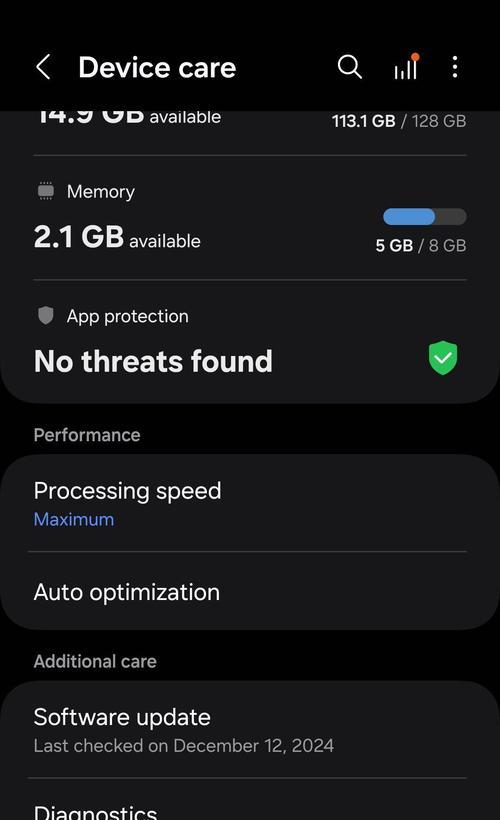Tap the green checkmark shield badge
The width and height of the screenshot is (500, 820).
(x=443, y=358)
